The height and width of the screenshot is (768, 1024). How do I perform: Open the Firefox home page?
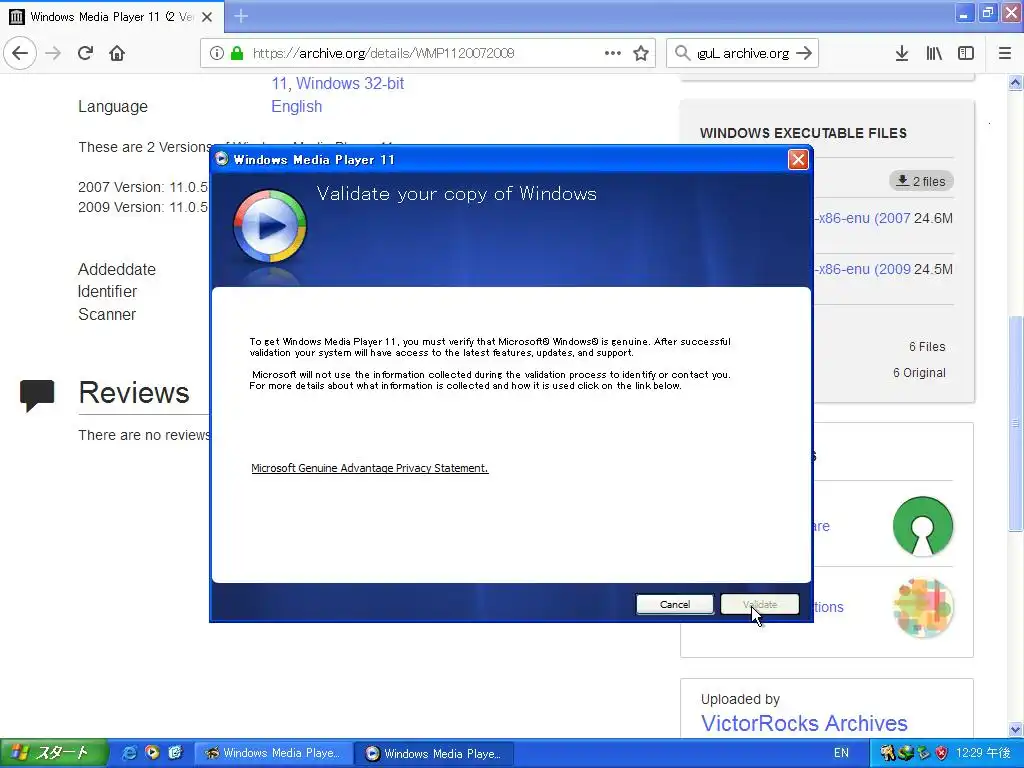tap(117, 53)
